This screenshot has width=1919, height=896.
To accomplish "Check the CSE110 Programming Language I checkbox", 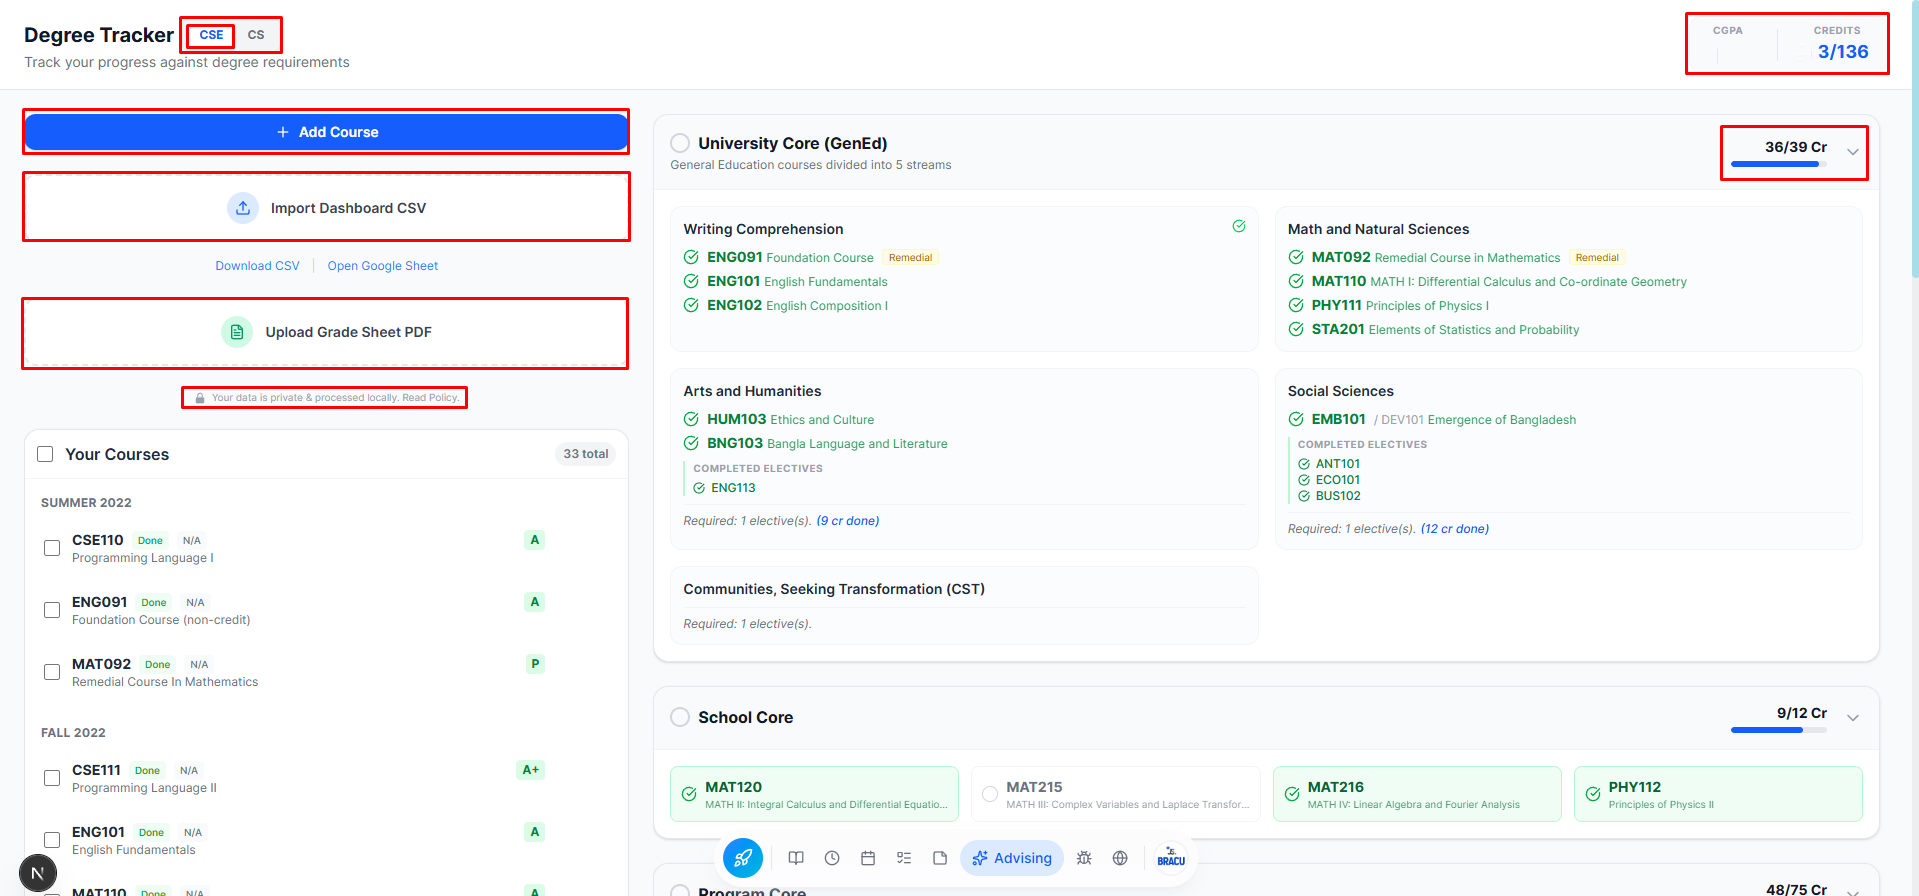I will point(52,548).
